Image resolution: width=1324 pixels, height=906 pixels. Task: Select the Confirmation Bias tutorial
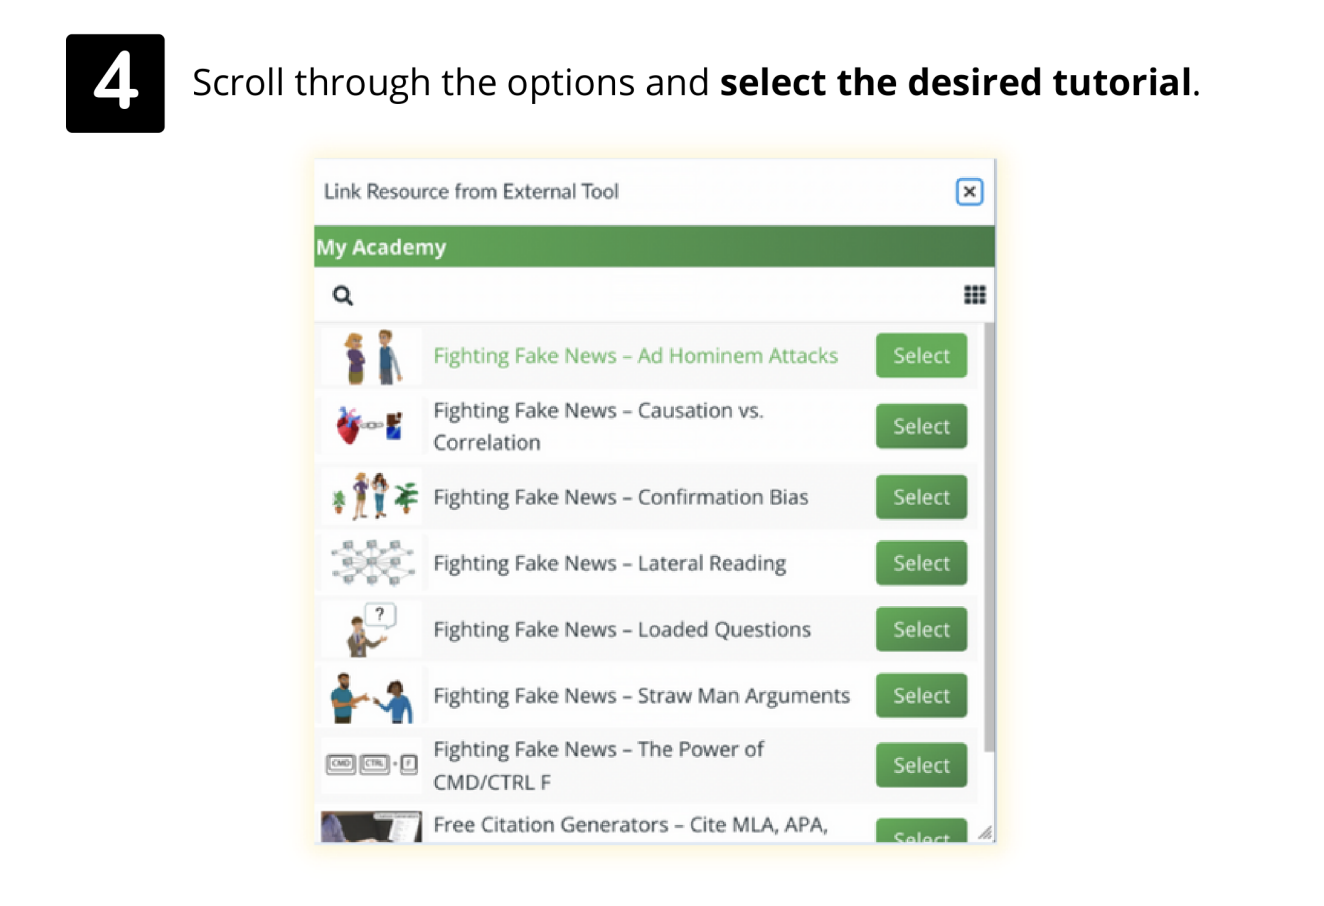click(920, 497)
